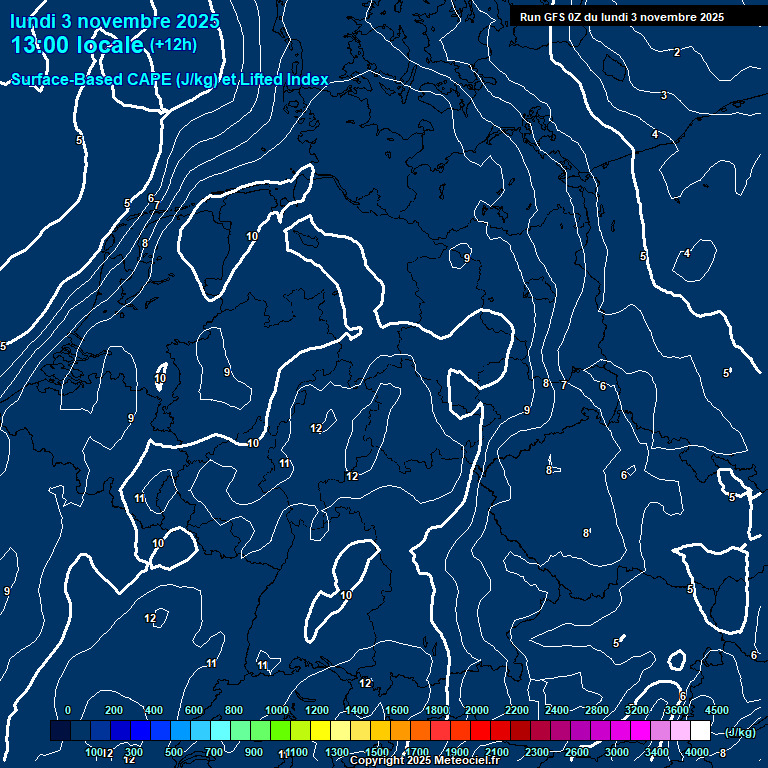
Task: Click the 'Run GFS 0Z du lundi 3 novembre 2025' banner
Action: [x=622, y=17]
